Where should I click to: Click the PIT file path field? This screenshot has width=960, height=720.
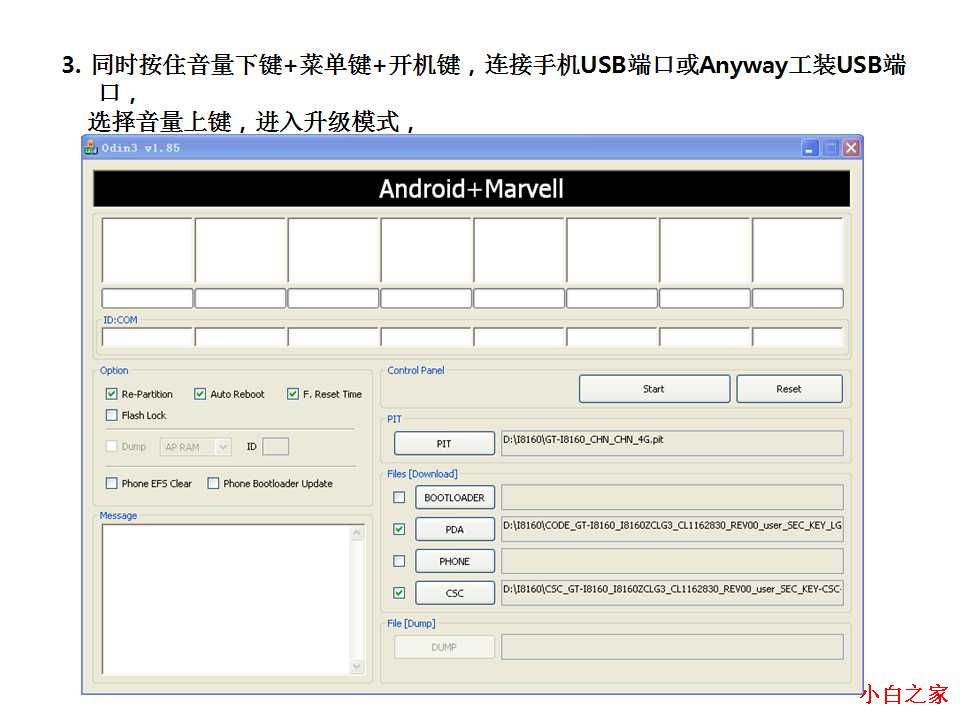(672, 443)
